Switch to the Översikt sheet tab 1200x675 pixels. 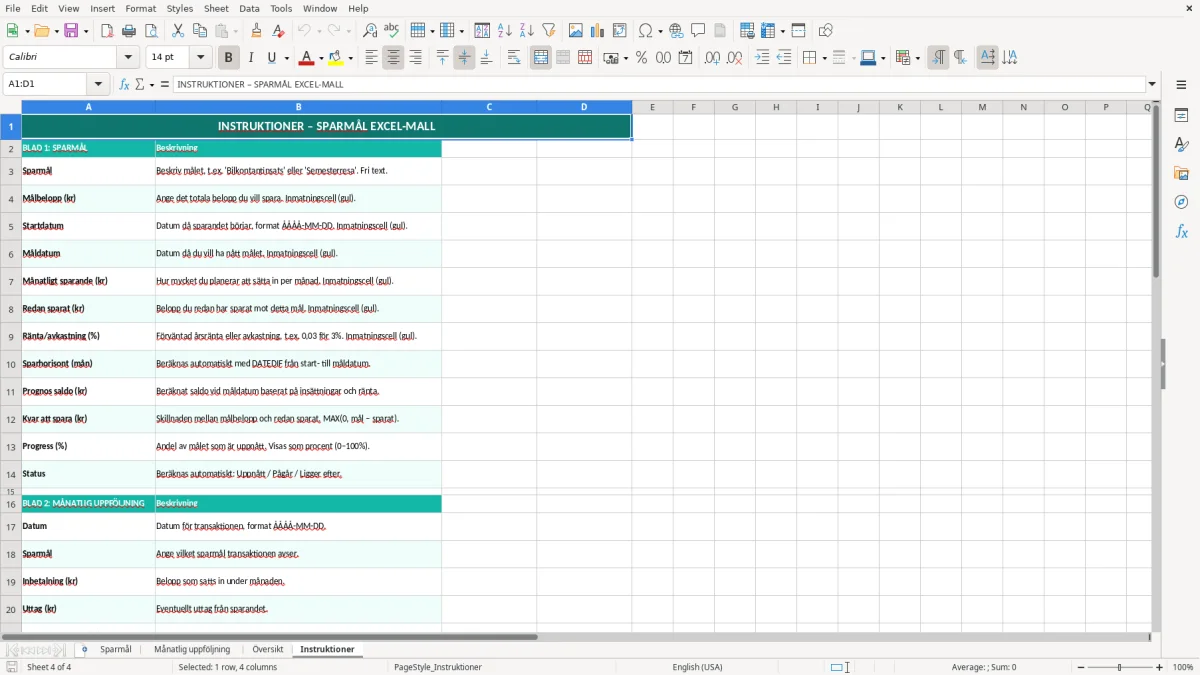(x=268, y=649)
